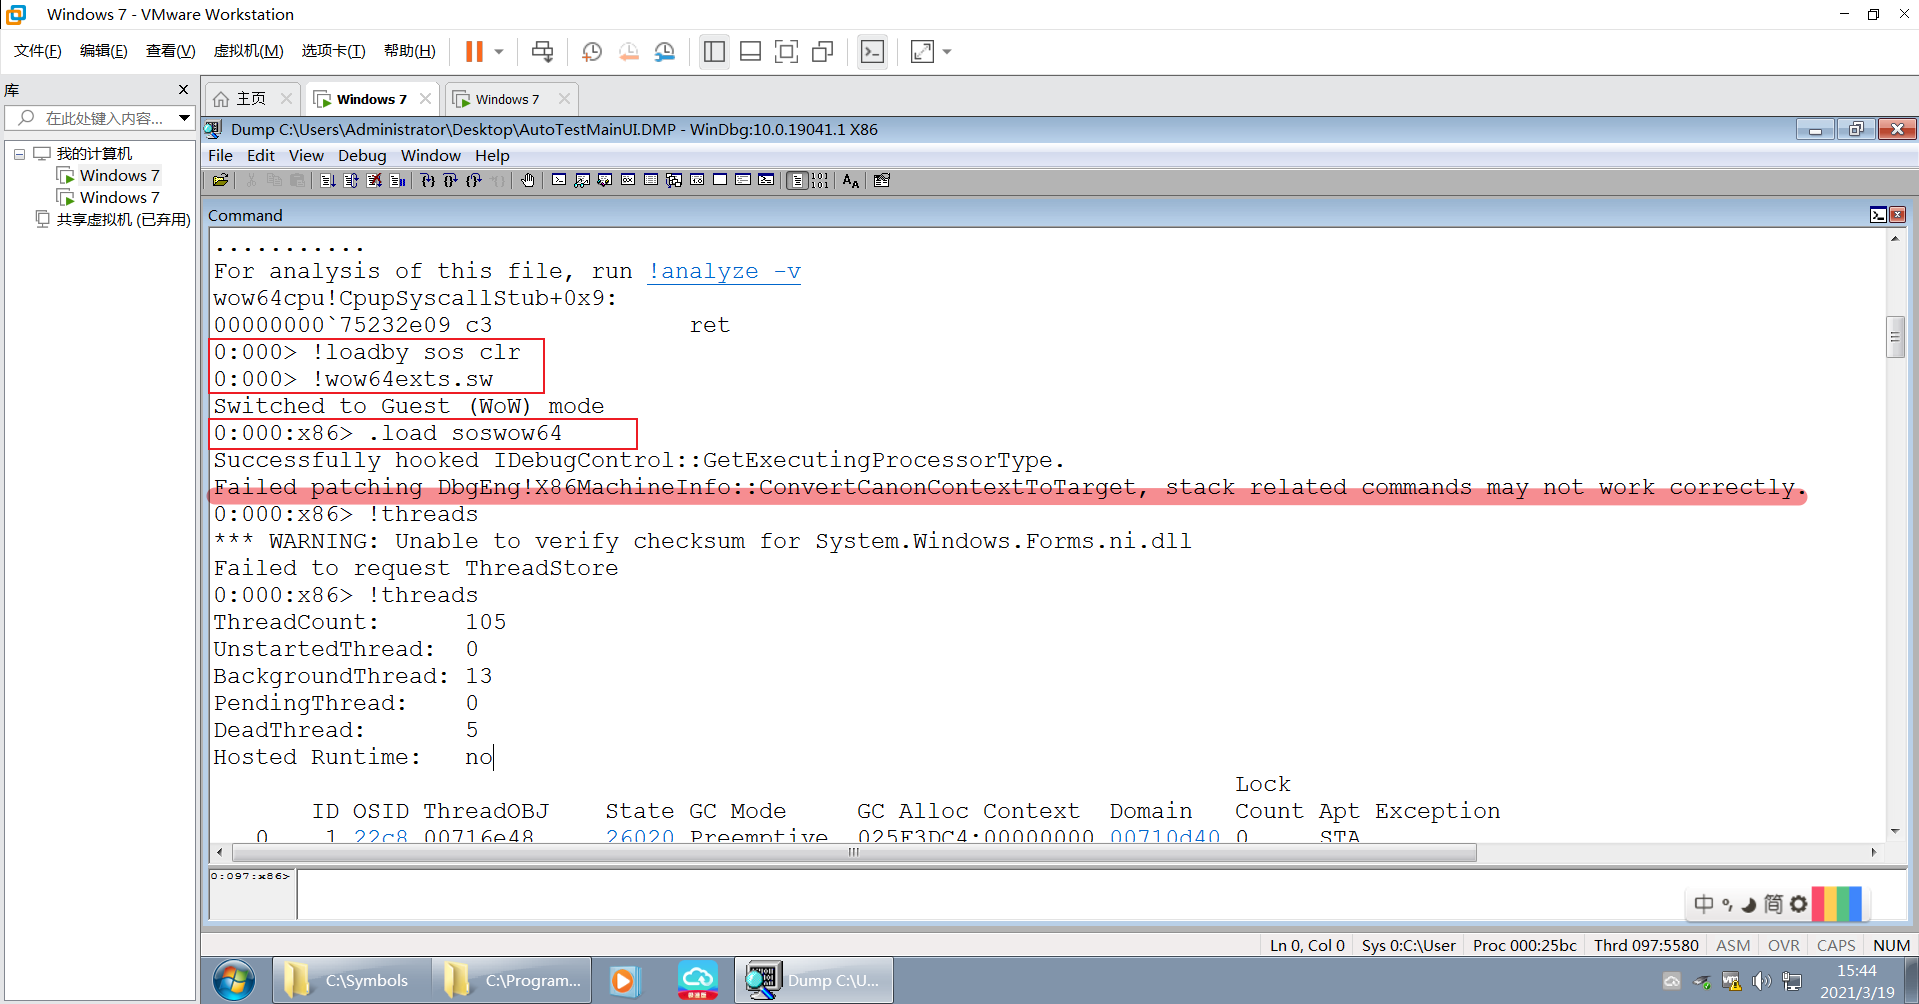Pause the virtual machine
This screenshot has width=1919, height=1004.
pos(474,52)
